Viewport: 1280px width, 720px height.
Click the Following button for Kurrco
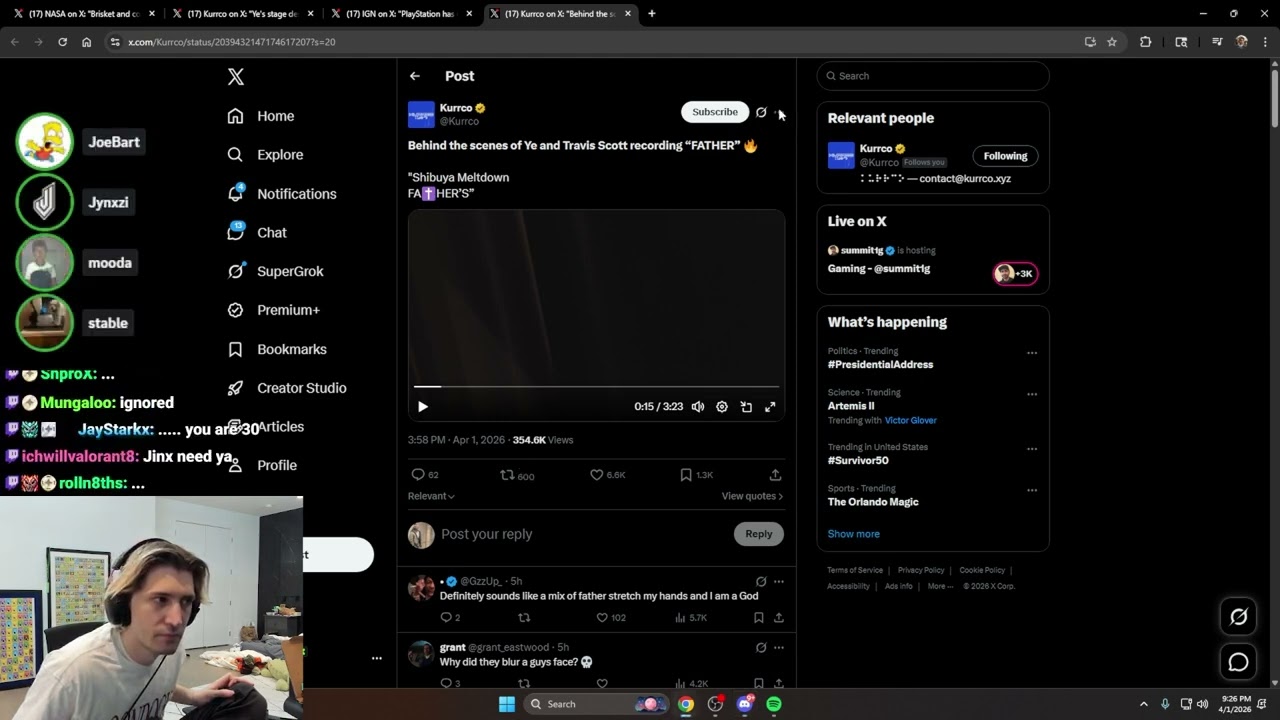click(1005, 156)
